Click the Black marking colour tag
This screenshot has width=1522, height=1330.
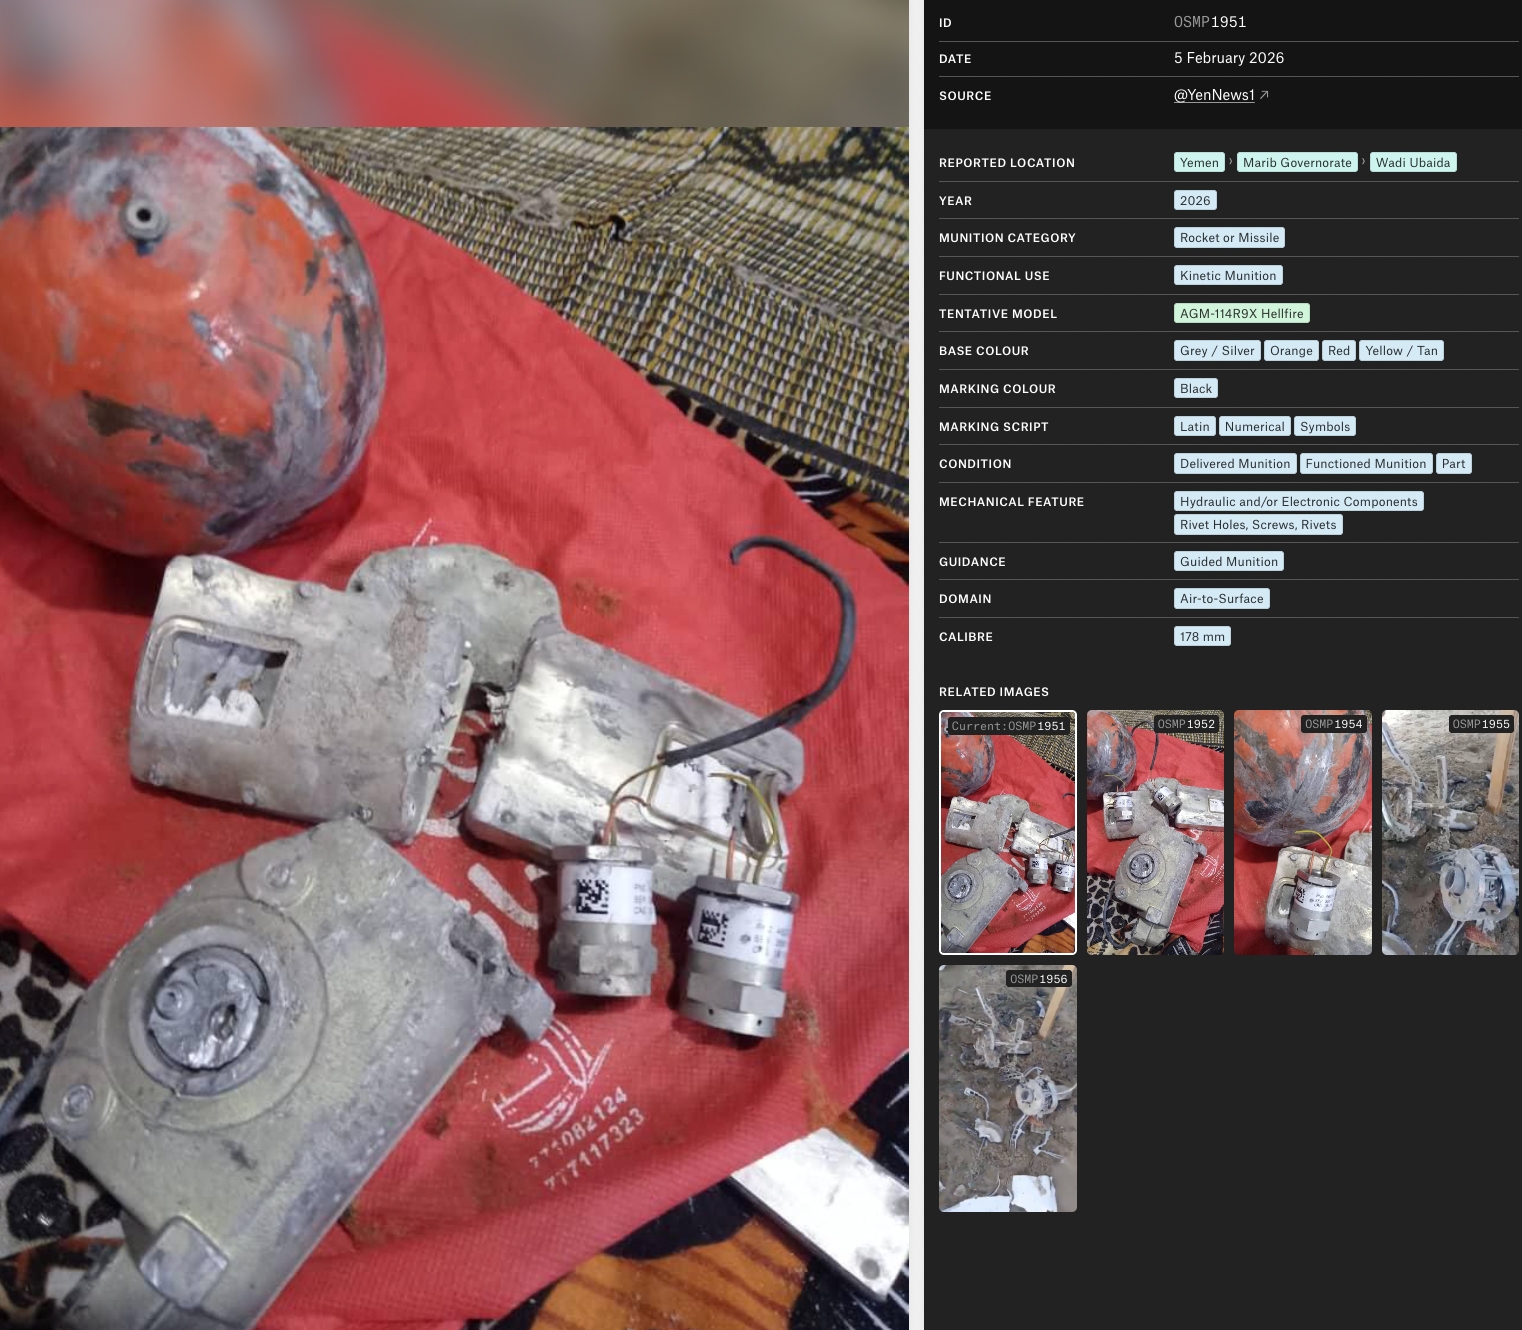click(1195, 389)
